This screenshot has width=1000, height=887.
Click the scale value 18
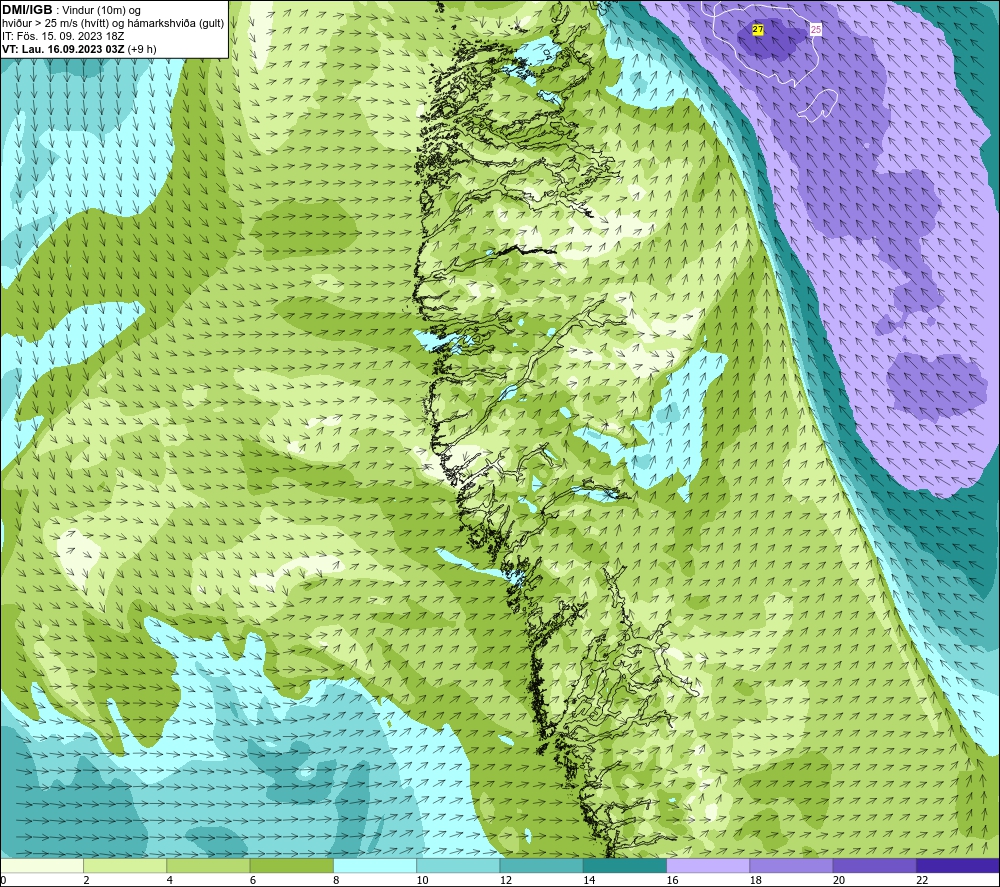click(755, 880)
